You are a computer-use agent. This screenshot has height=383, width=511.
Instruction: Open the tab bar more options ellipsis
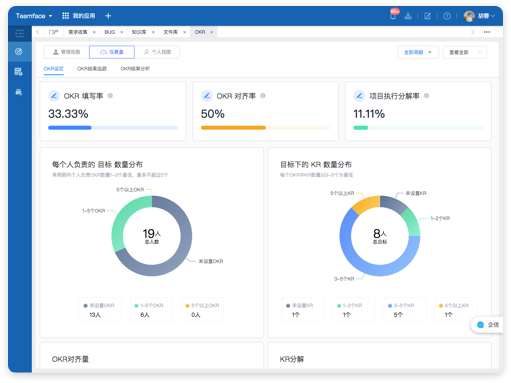[487, 32]
